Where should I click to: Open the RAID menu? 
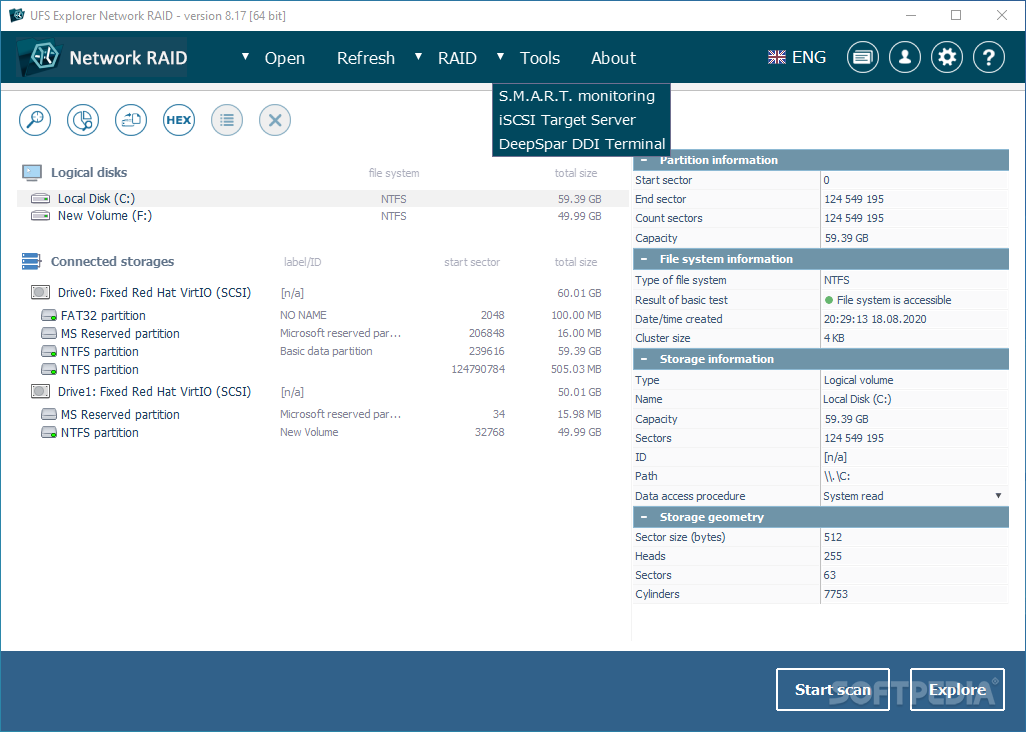coord(457,58)
